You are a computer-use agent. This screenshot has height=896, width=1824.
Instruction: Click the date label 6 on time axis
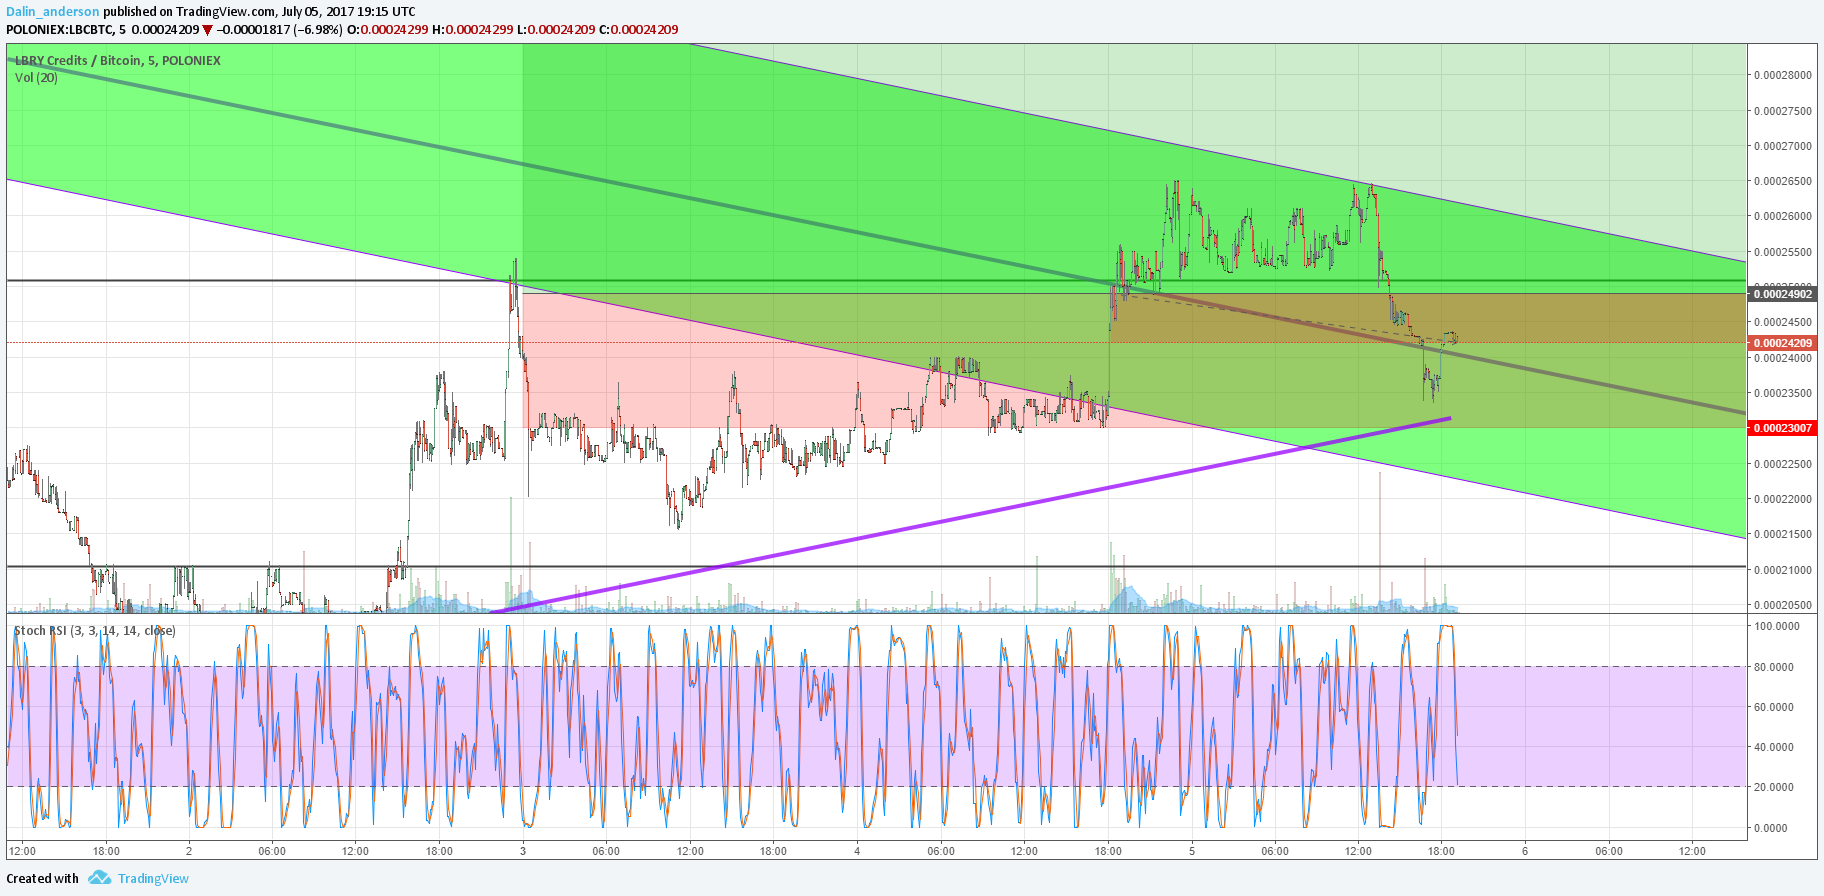point(1525,851)
